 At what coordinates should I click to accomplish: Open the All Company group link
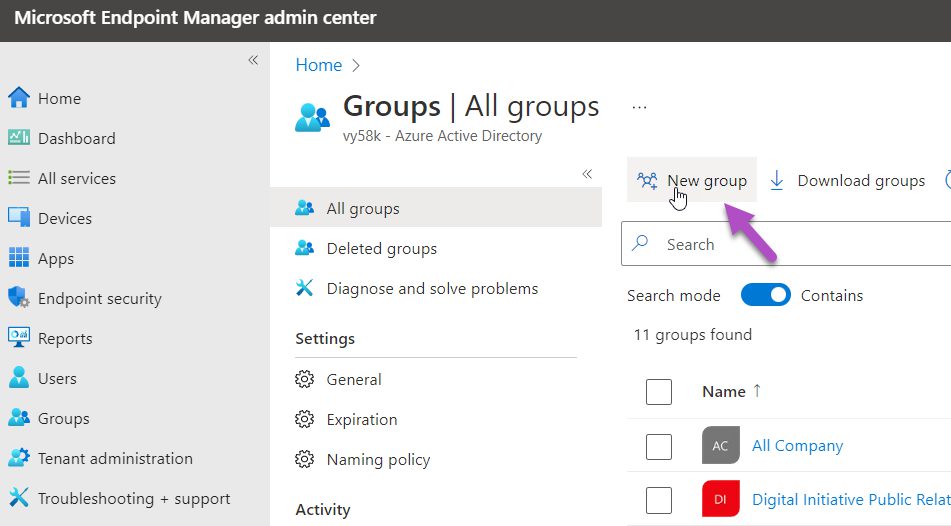point(798,446)
